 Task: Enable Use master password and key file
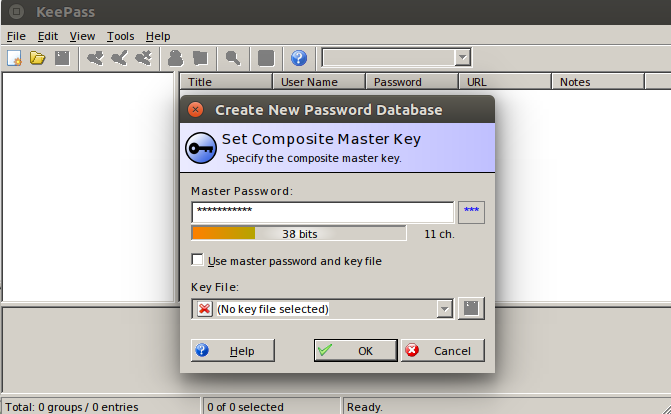197,260
